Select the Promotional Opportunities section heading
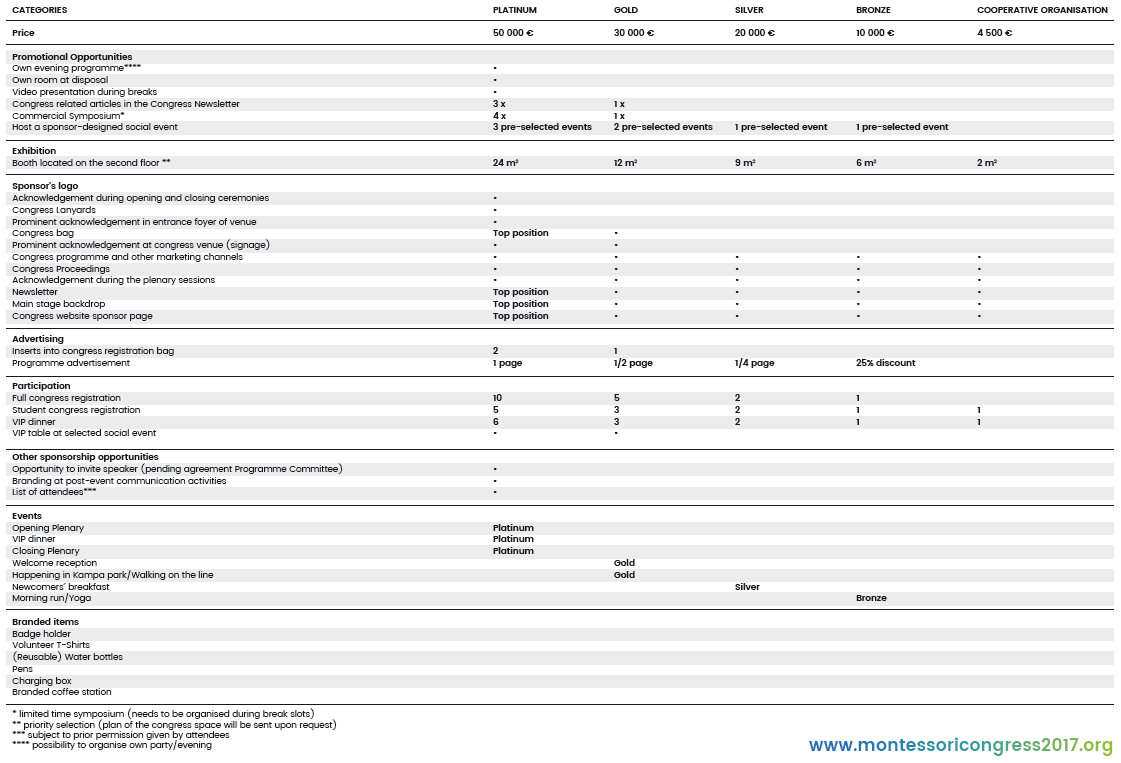Screen dimensions: 1121x763 (72, 56)
